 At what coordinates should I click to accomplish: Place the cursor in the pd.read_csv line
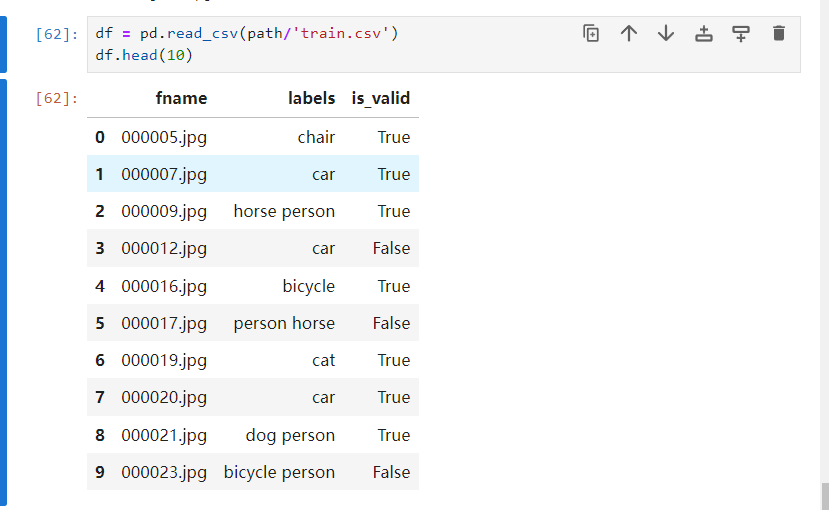click(x=246, y=34)
